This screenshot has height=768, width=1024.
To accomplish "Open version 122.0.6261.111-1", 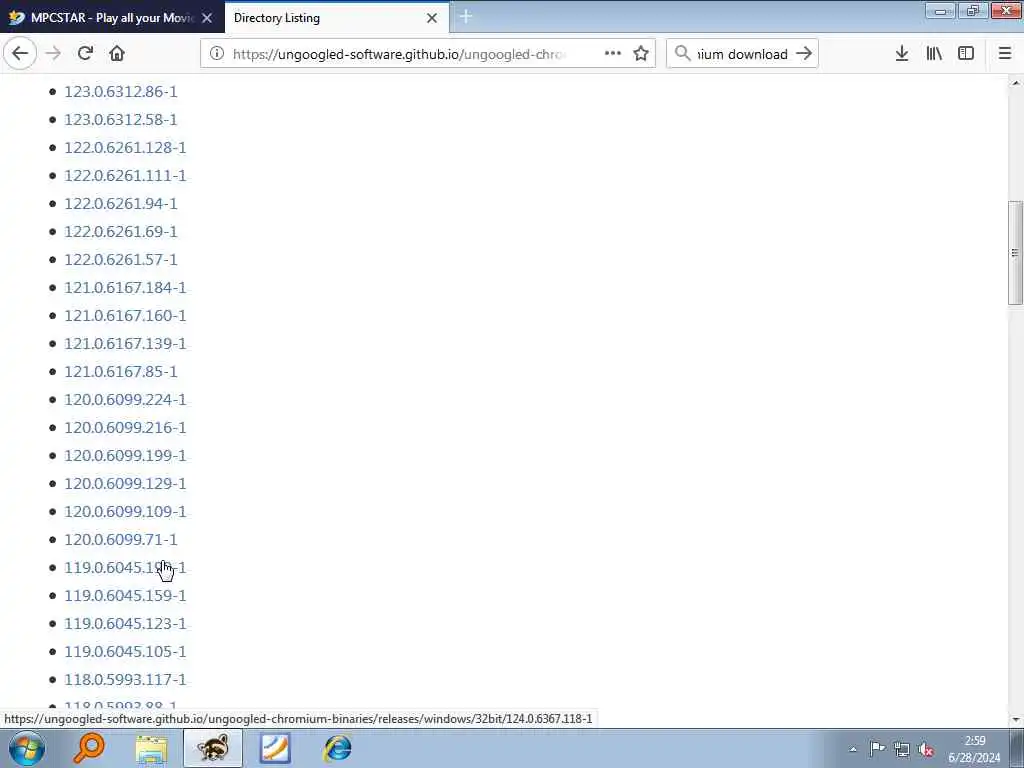I will click(x=125, y=176).
